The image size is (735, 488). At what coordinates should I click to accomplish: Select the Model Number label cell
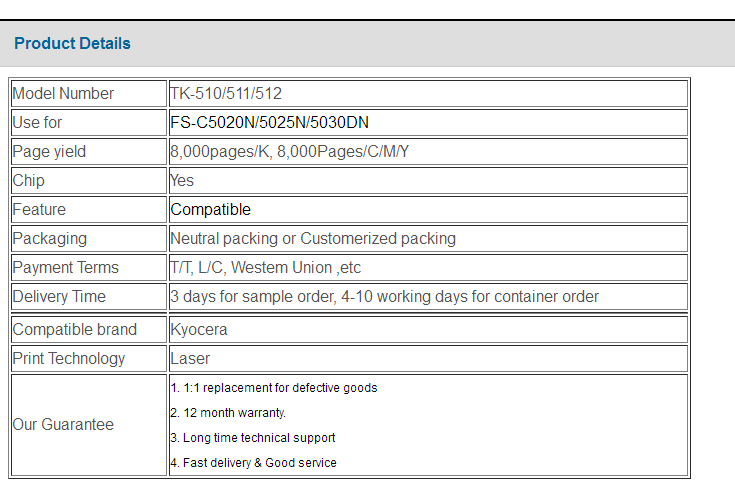coord(89,94)
